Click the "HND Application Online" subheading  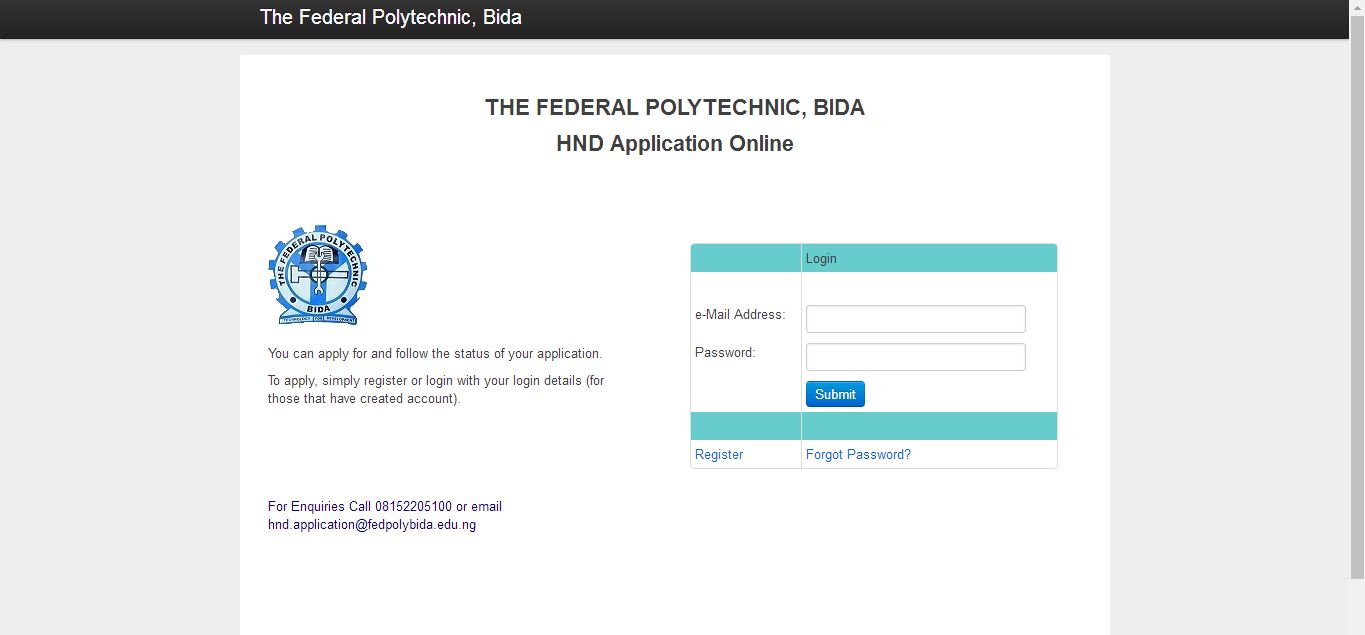coord(675,144)
